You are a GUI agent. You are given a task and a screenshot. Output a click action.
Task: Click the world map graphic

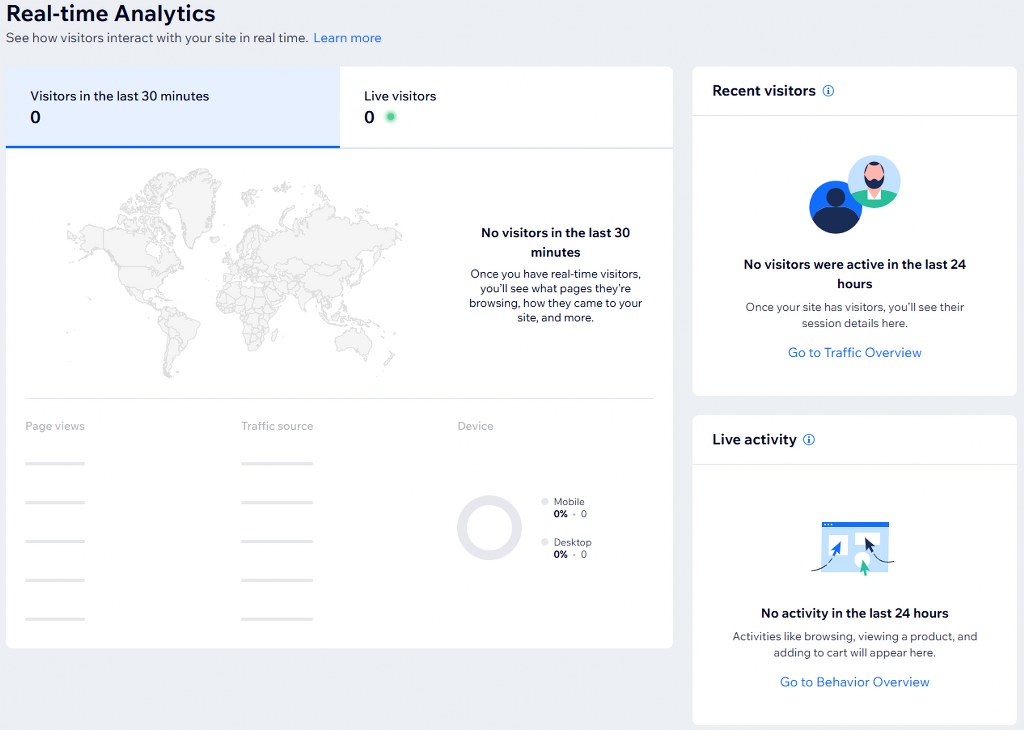point(234,272)
